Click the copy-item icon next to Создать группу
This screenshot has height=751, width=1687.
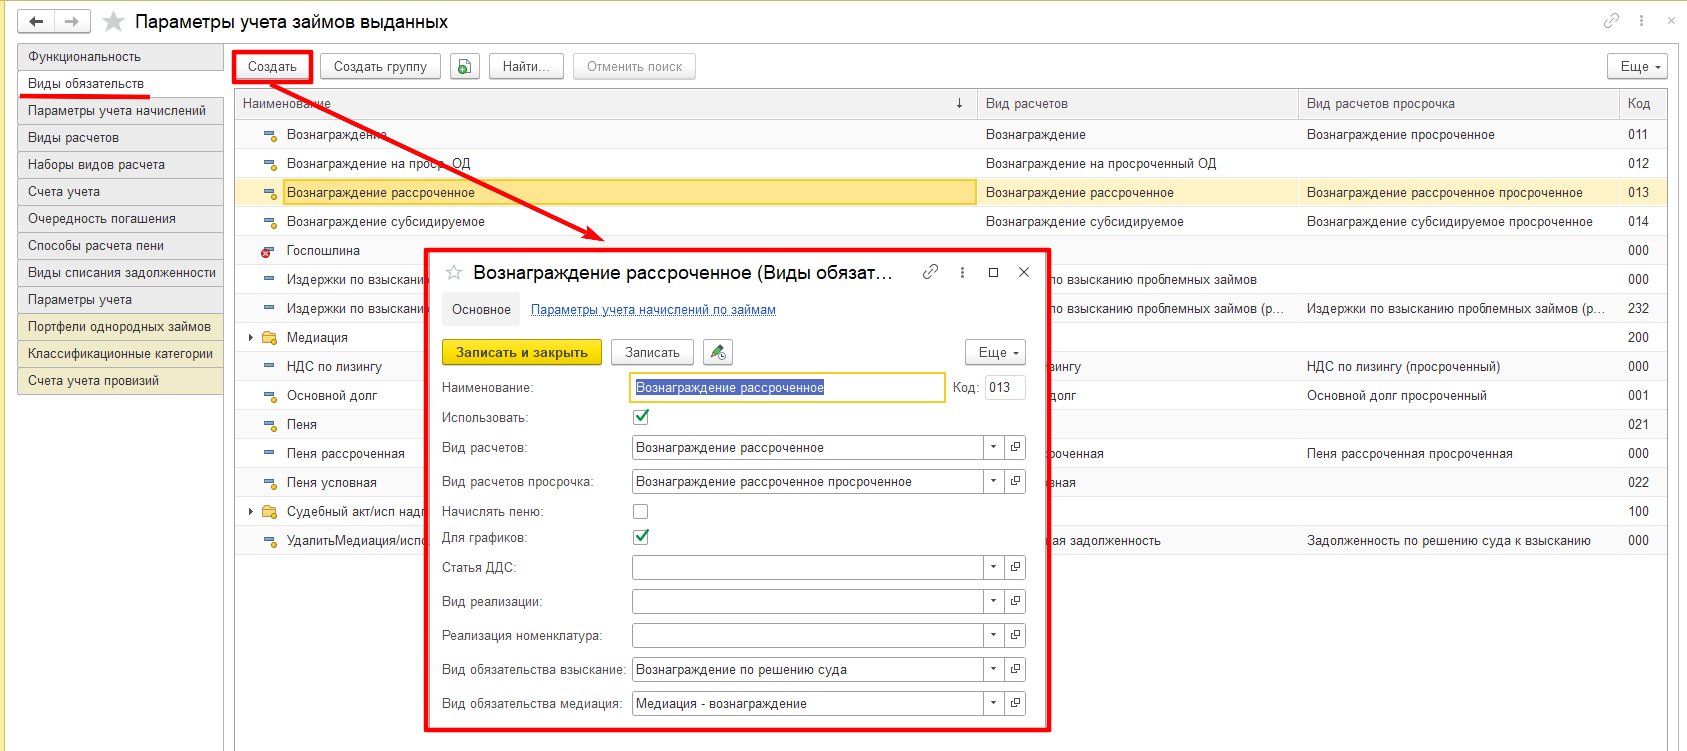(464, 66)
